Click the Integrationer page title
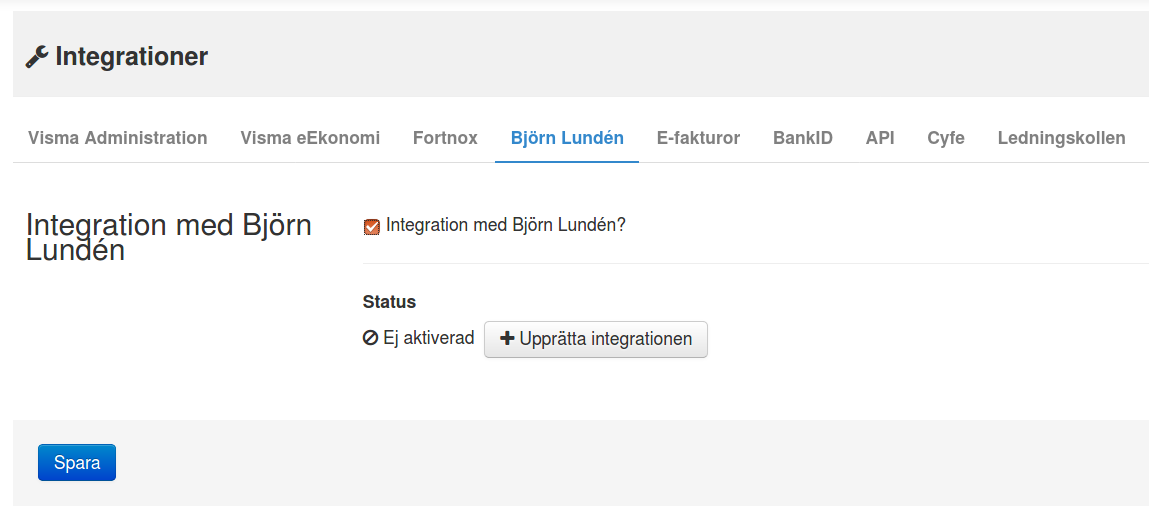 (x=131, y=56)
